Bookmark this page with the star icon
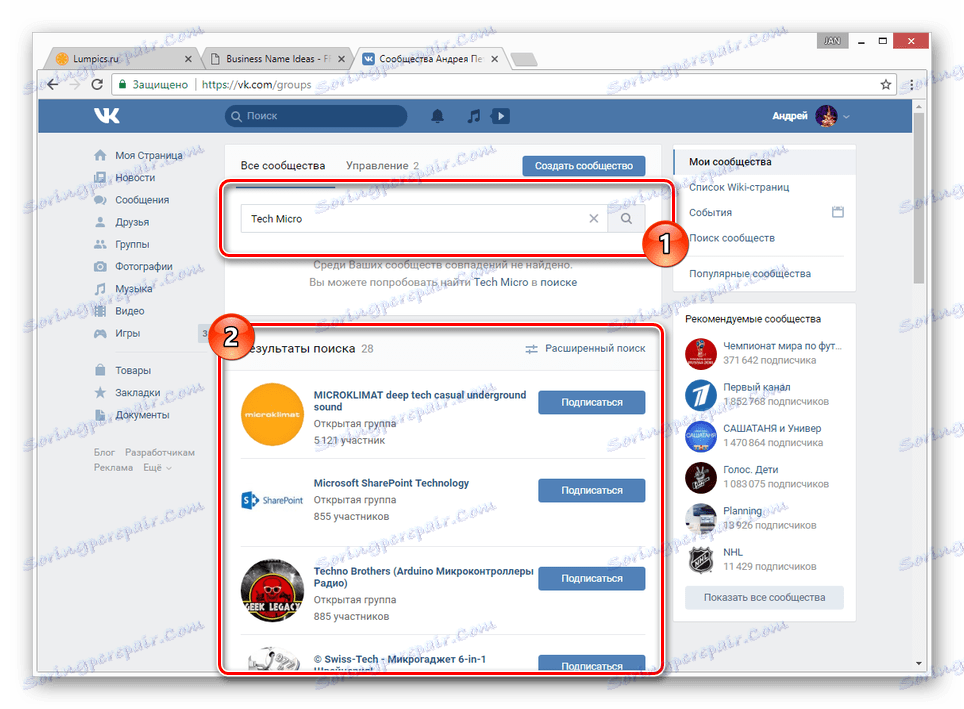This screenshot has width=964, height=709. [885, 84]
